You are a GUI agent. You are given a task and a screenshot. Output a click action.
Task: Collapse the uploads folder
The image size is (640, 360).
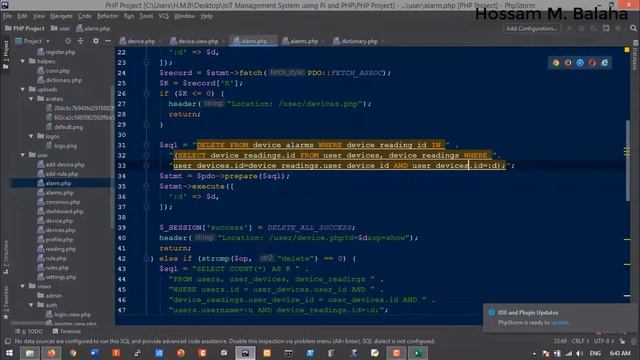23,89
